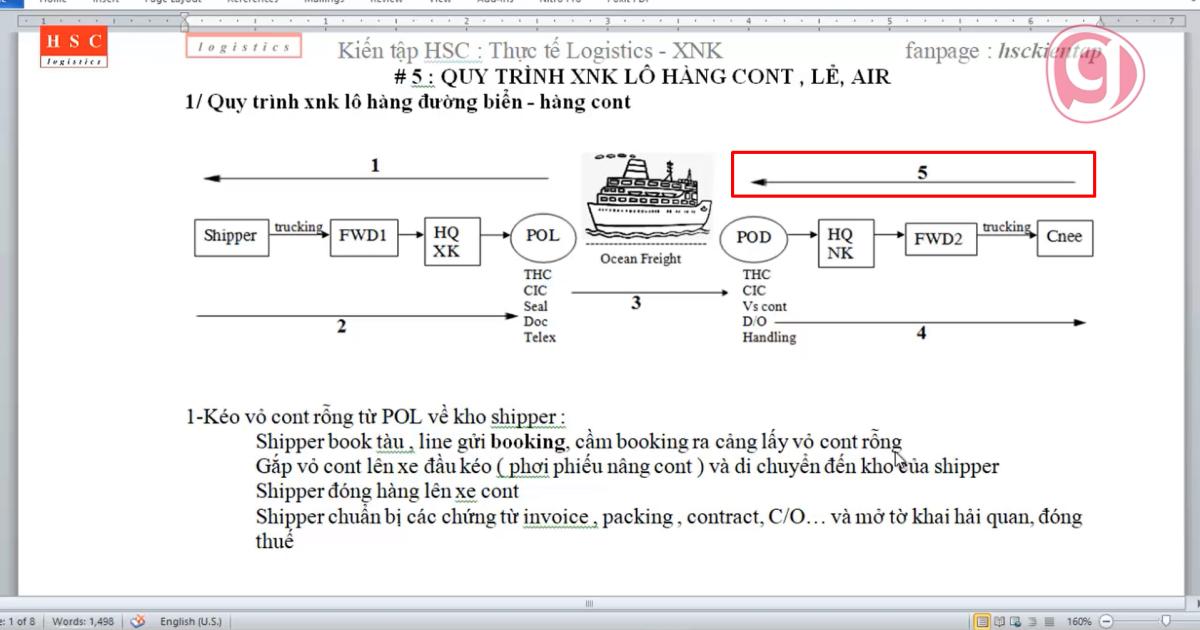The width and height of the screenshot is (1200, 630).
Task: Select the FWD1 box
Action: 363,236
